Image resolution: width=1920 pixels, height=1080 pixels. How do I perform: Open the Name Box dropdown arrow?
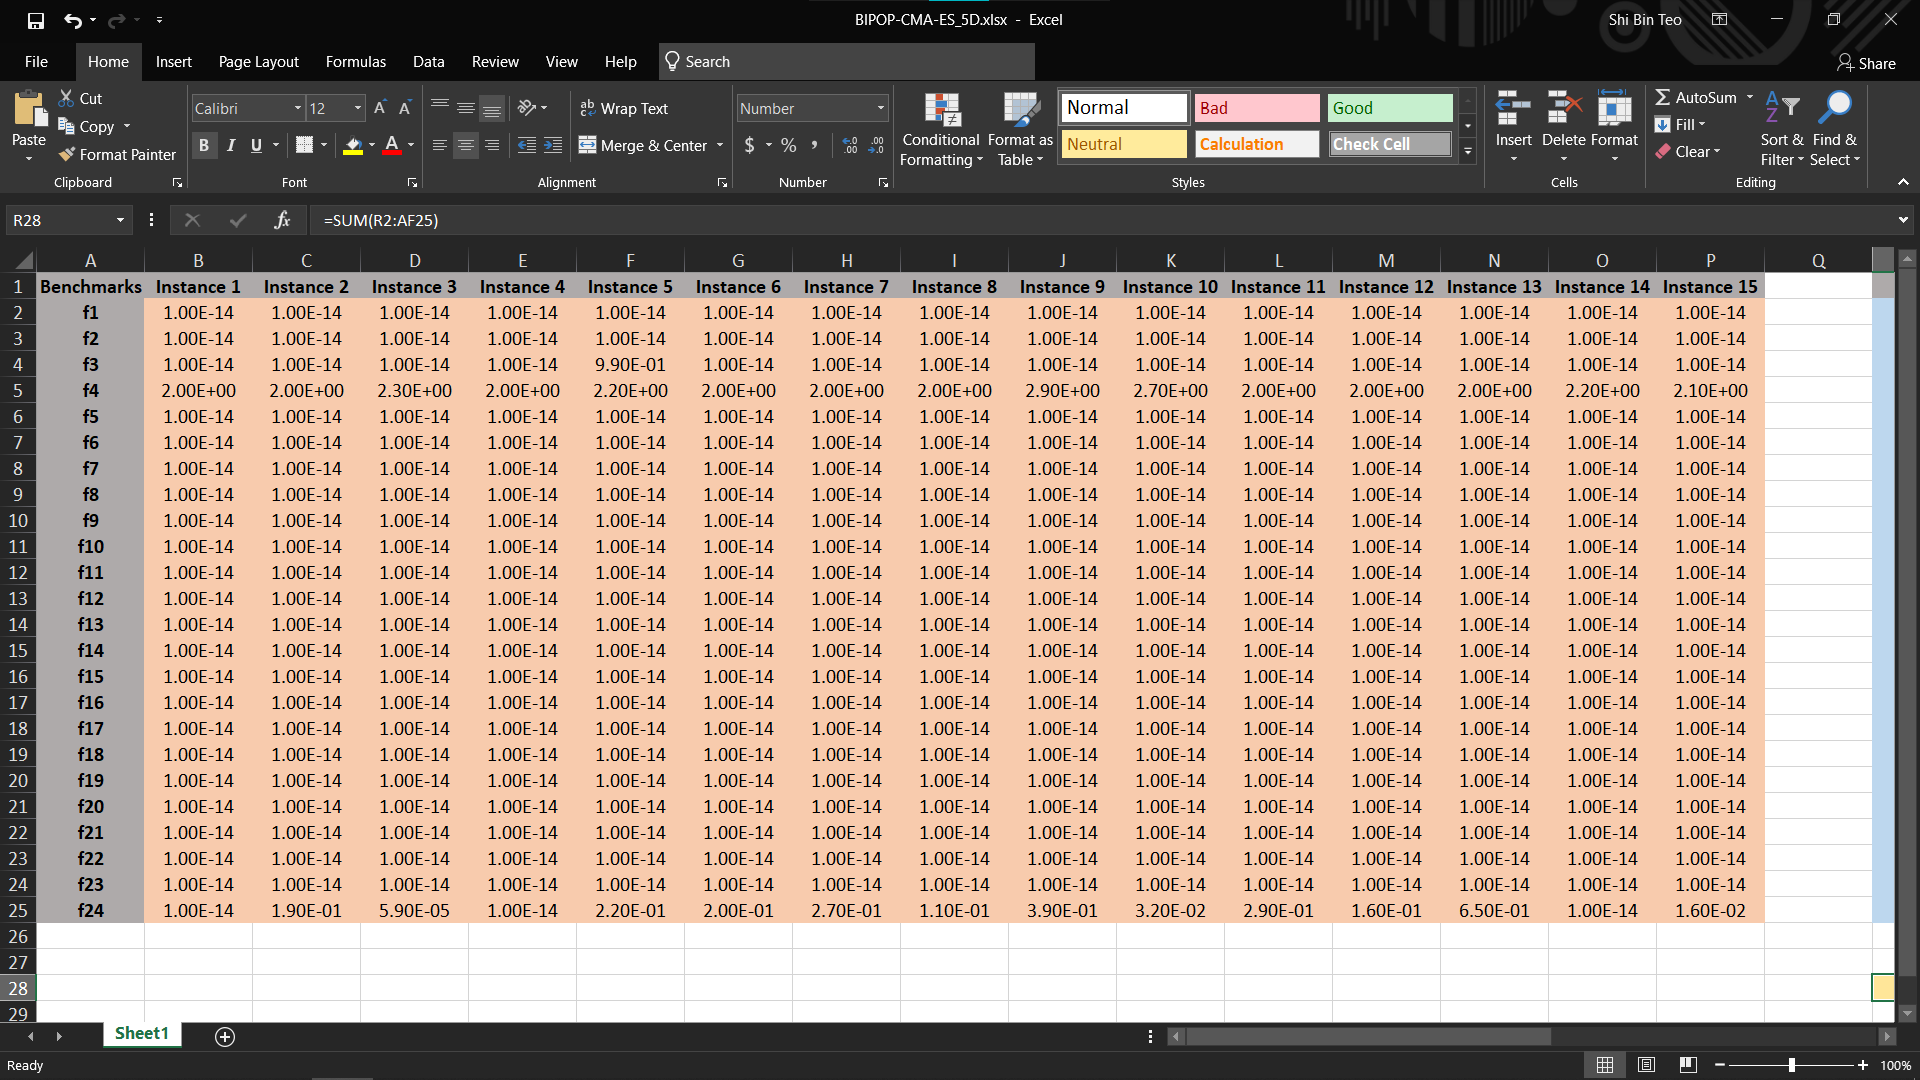click(120, 220)
